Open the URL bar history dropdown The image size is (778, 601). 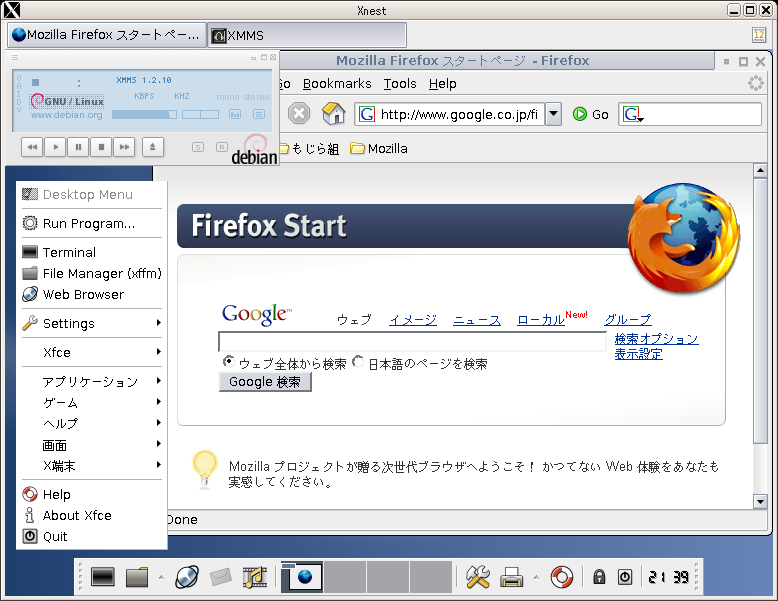pos(553,114)
